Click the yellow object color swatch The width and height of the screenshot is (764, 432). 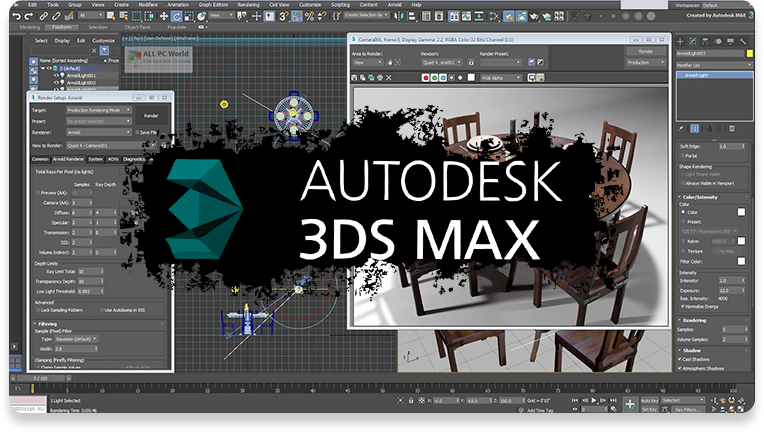click(x=750, y=53)
